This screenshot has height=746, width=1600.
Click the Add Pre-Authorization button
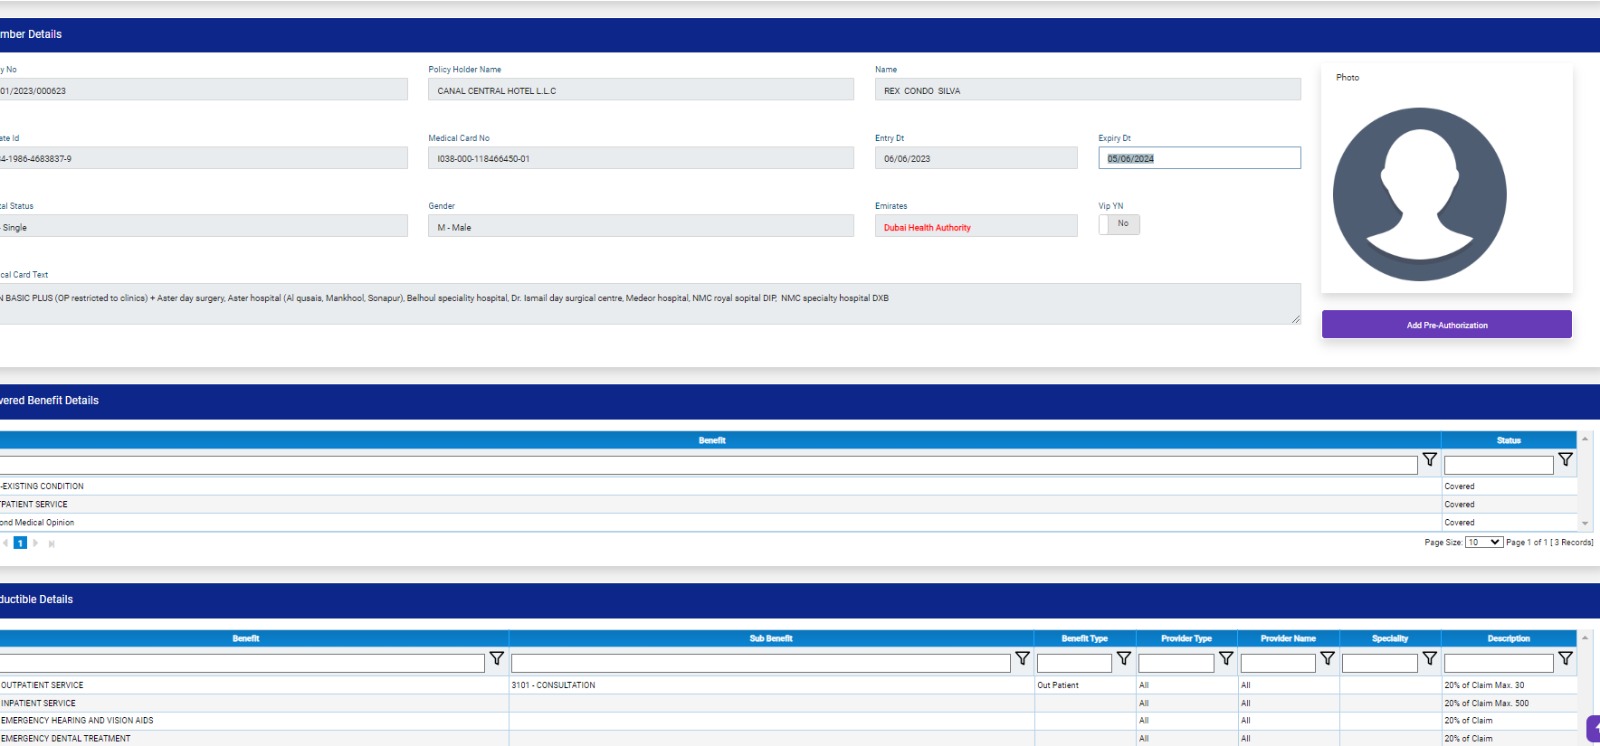tap(1446, 325)
